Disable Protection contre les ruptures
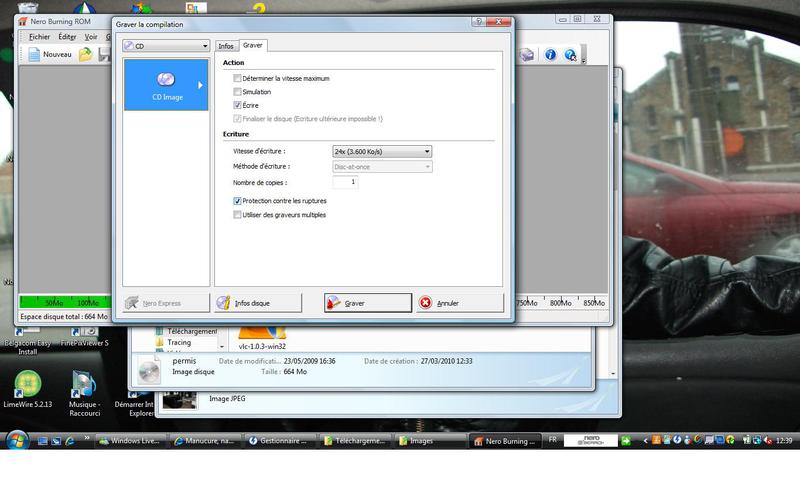 pyautogui.click(x=237, y=201)
